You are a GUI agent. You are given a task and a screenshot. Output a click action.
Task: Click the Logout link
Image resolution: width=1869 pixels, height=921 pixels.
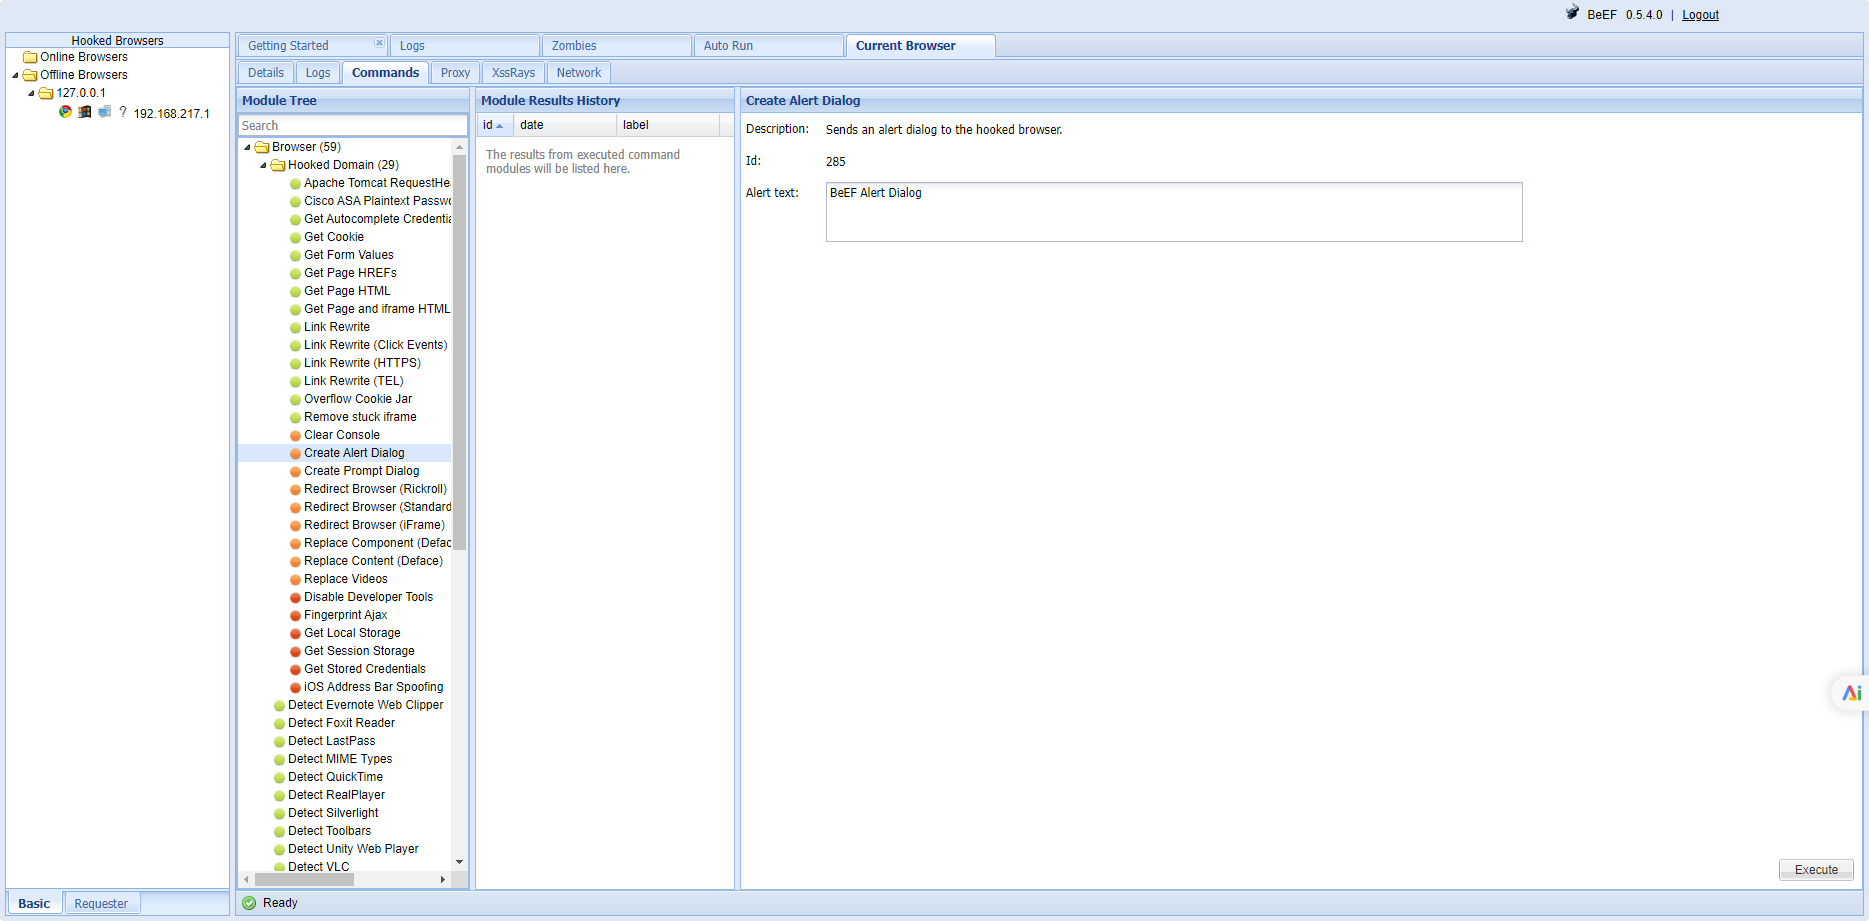pyautogui.click(x=1700, y=15)
